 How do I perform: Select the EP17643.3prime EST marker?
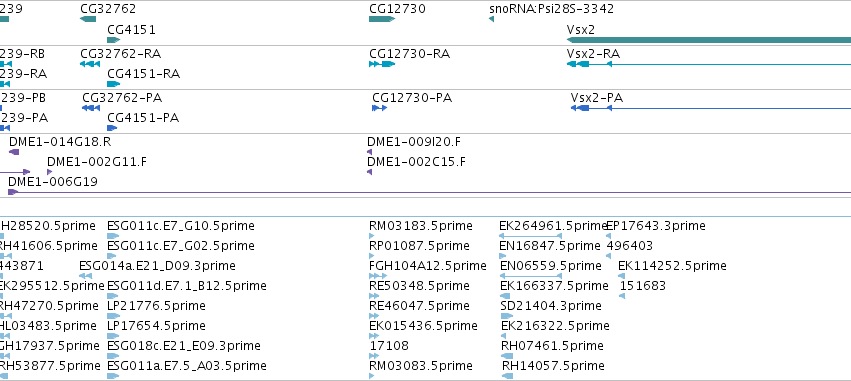tap(608, 236)
